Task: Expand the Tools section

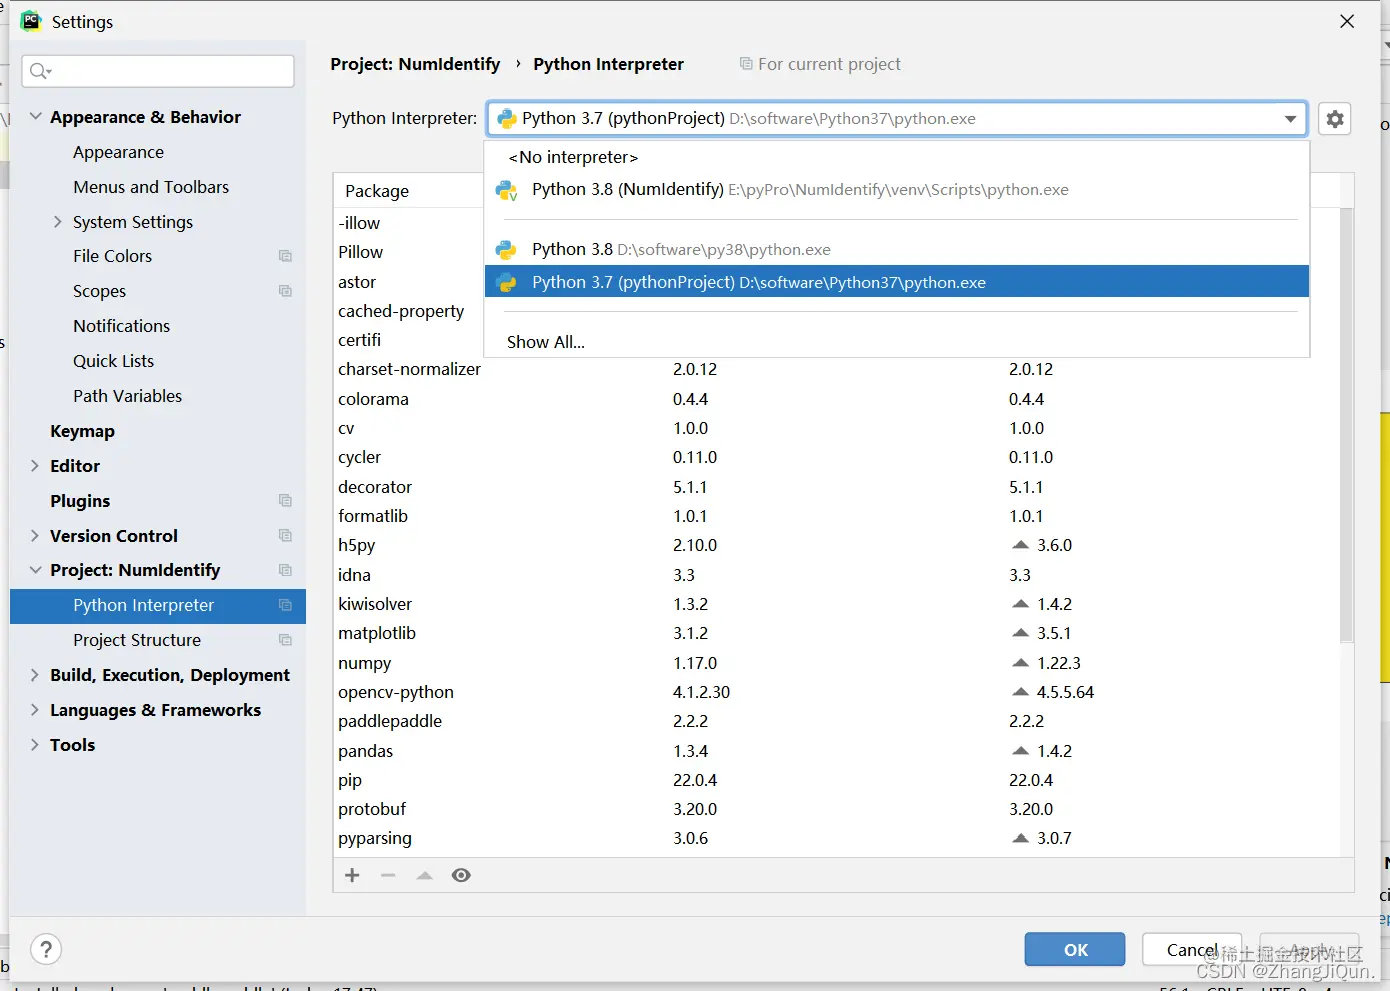Action: point(35,745)
